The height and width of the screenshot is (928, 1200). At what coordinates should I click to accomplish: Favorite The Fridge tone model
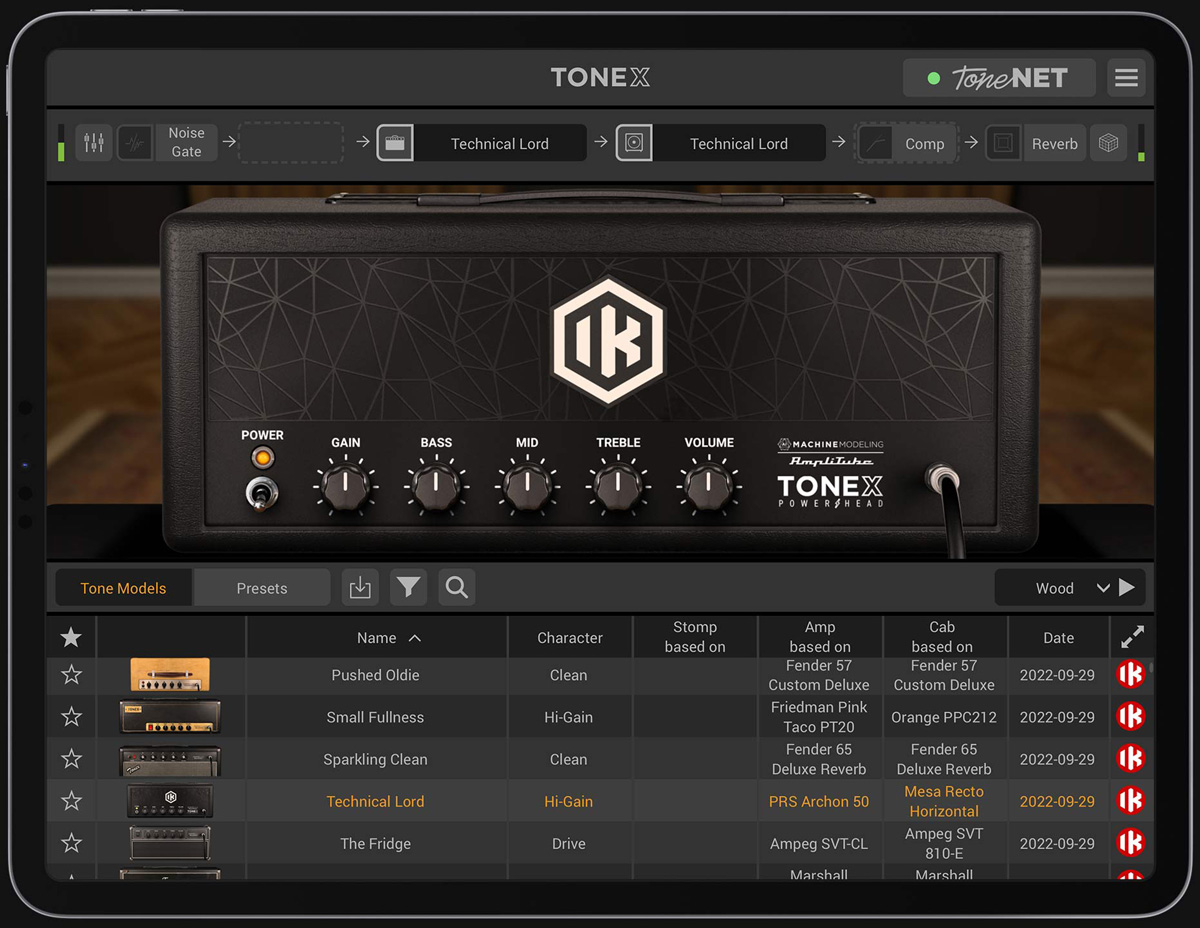(71, 843)
